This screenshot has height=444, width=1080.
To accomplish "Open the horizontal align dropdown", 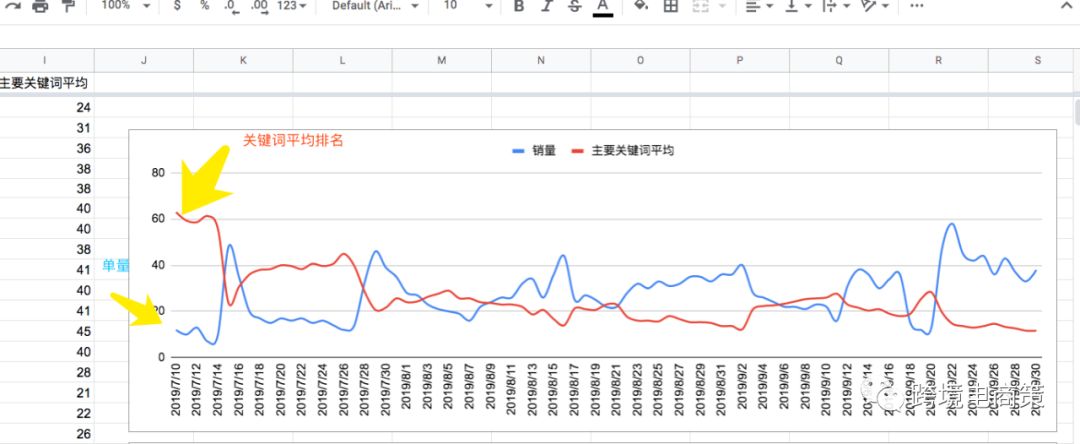I will pyautogui.click(x=758, y=6).
